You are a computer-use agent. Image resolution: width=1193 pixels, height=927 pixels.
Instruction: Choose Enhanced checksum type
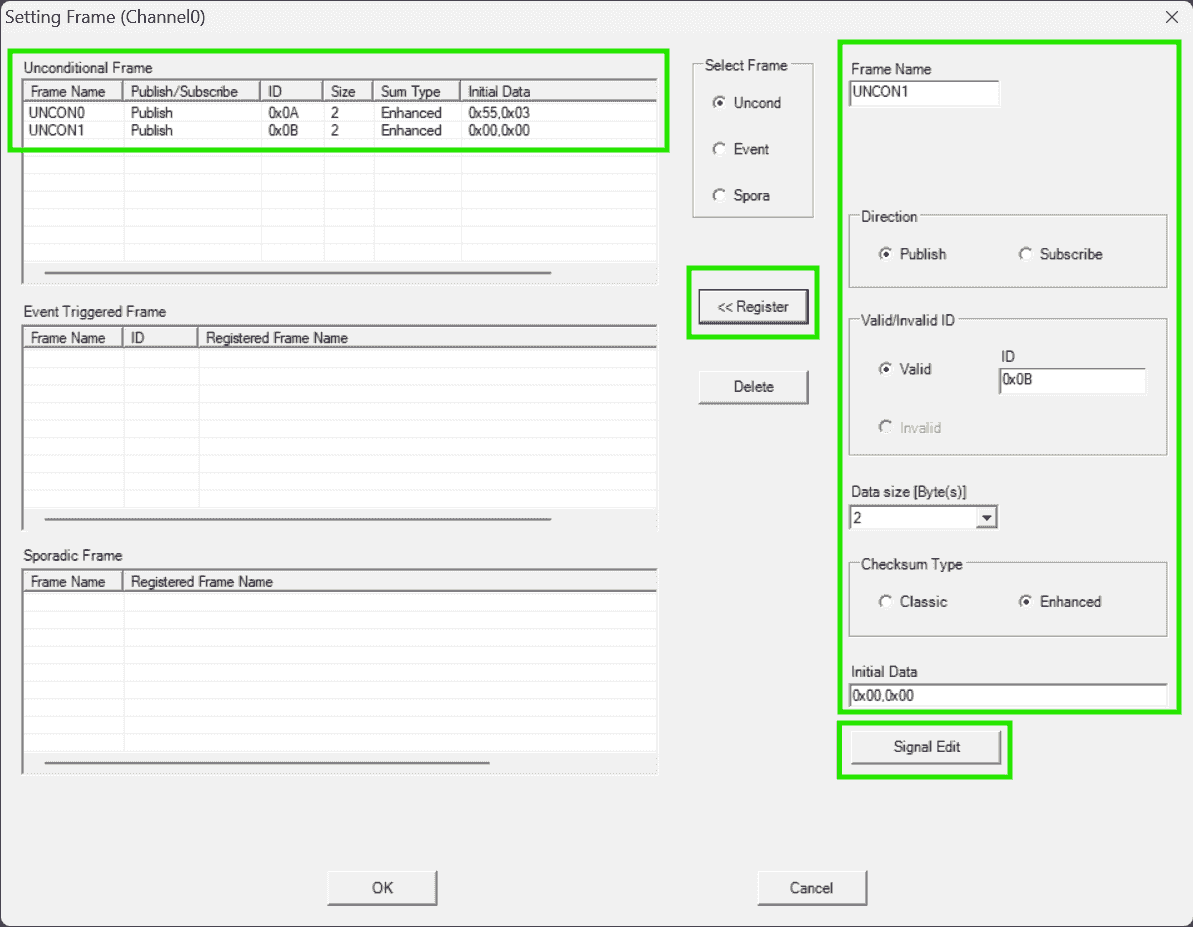pyautogui.click(x=1025, y=602)
